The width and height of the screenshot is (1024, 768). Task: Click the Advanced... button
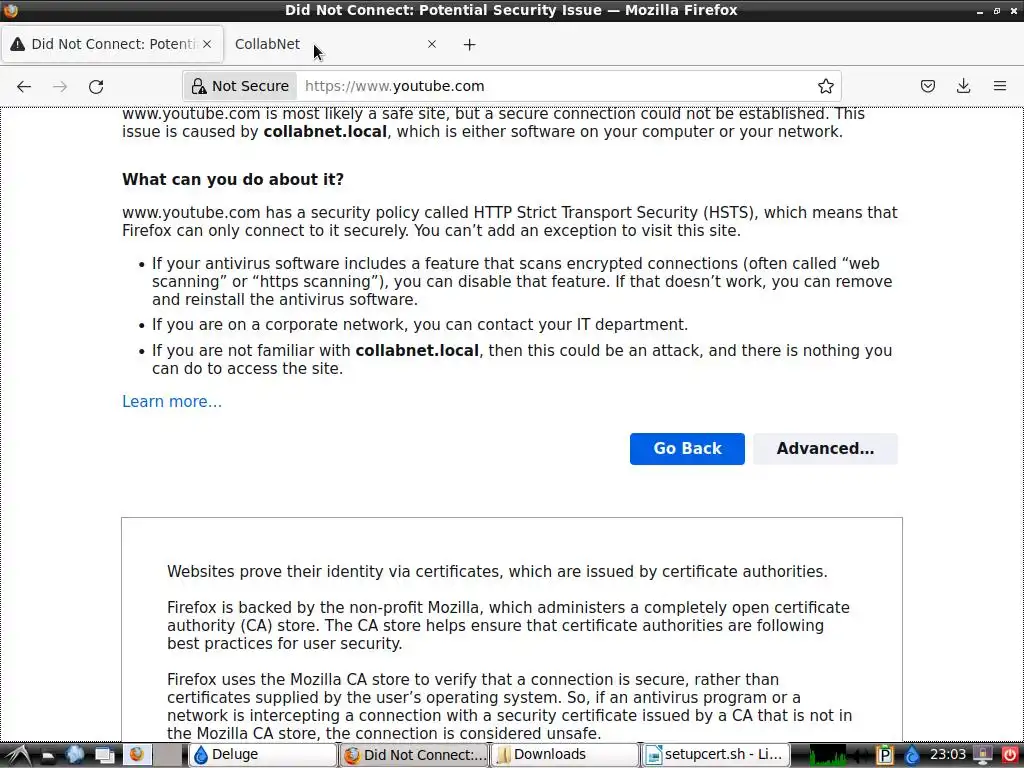tap(825, 449)
